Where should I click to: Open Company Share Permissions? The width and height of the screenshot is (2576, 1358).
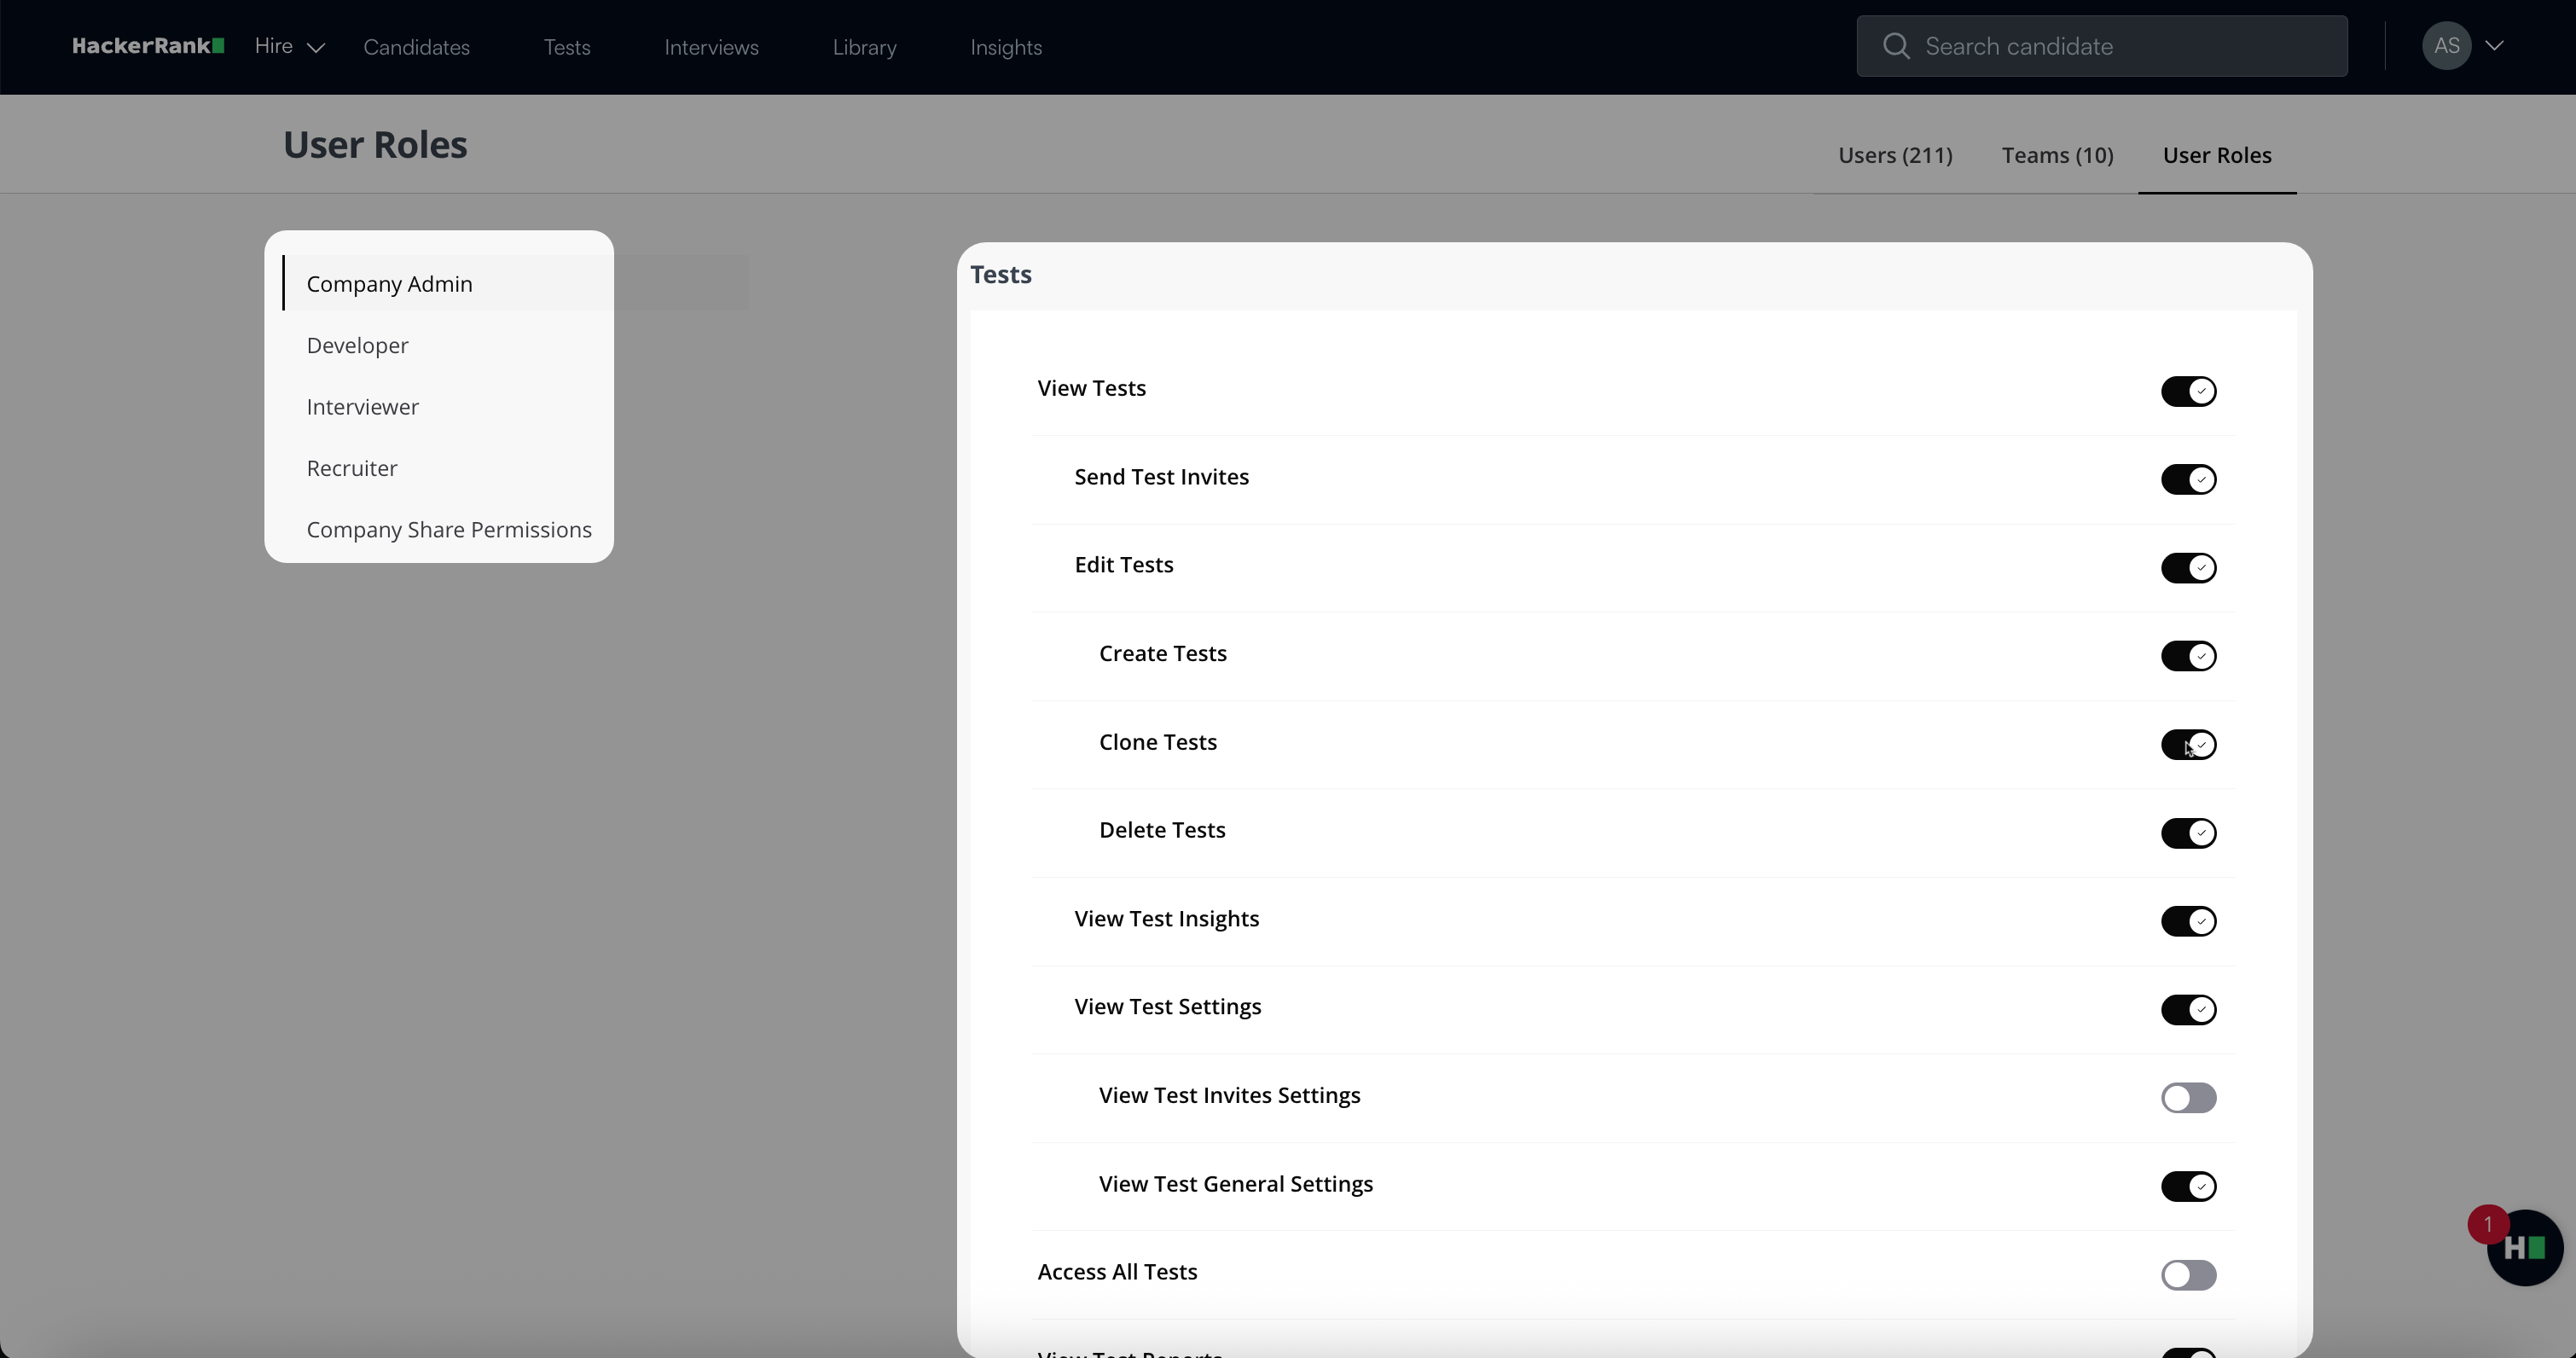449,530
